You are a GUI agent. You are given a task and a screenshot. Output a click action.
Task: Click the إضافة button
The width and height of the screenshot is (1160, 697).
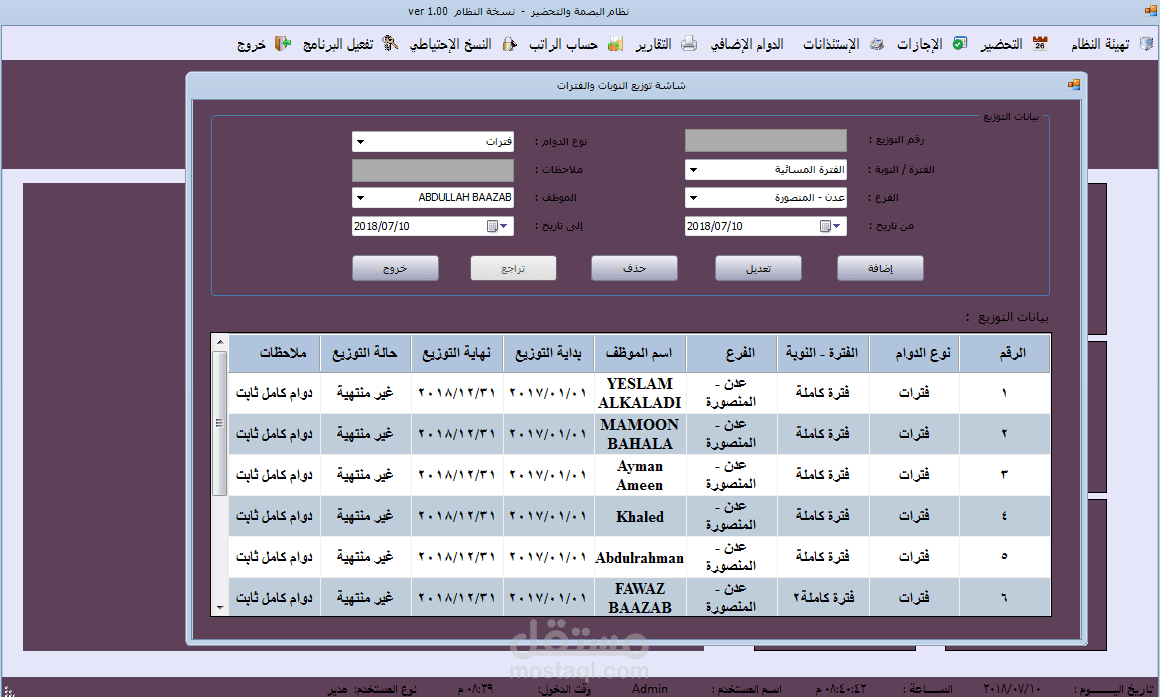tap(880, 269)
